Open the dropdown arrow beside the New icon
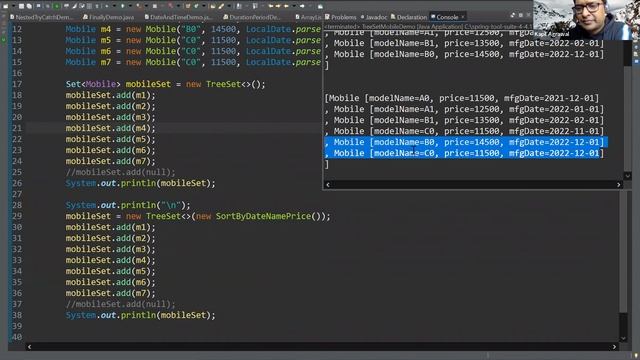This screenshot has width=640, height=360. (x=13, y=6)
